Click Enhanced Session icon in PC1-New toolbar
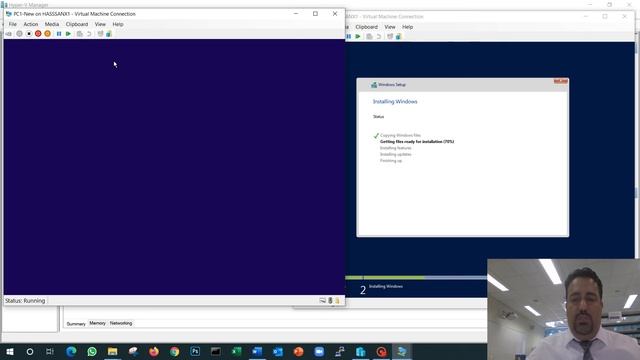The image size is (640, 360). click(x=100, y=34)
